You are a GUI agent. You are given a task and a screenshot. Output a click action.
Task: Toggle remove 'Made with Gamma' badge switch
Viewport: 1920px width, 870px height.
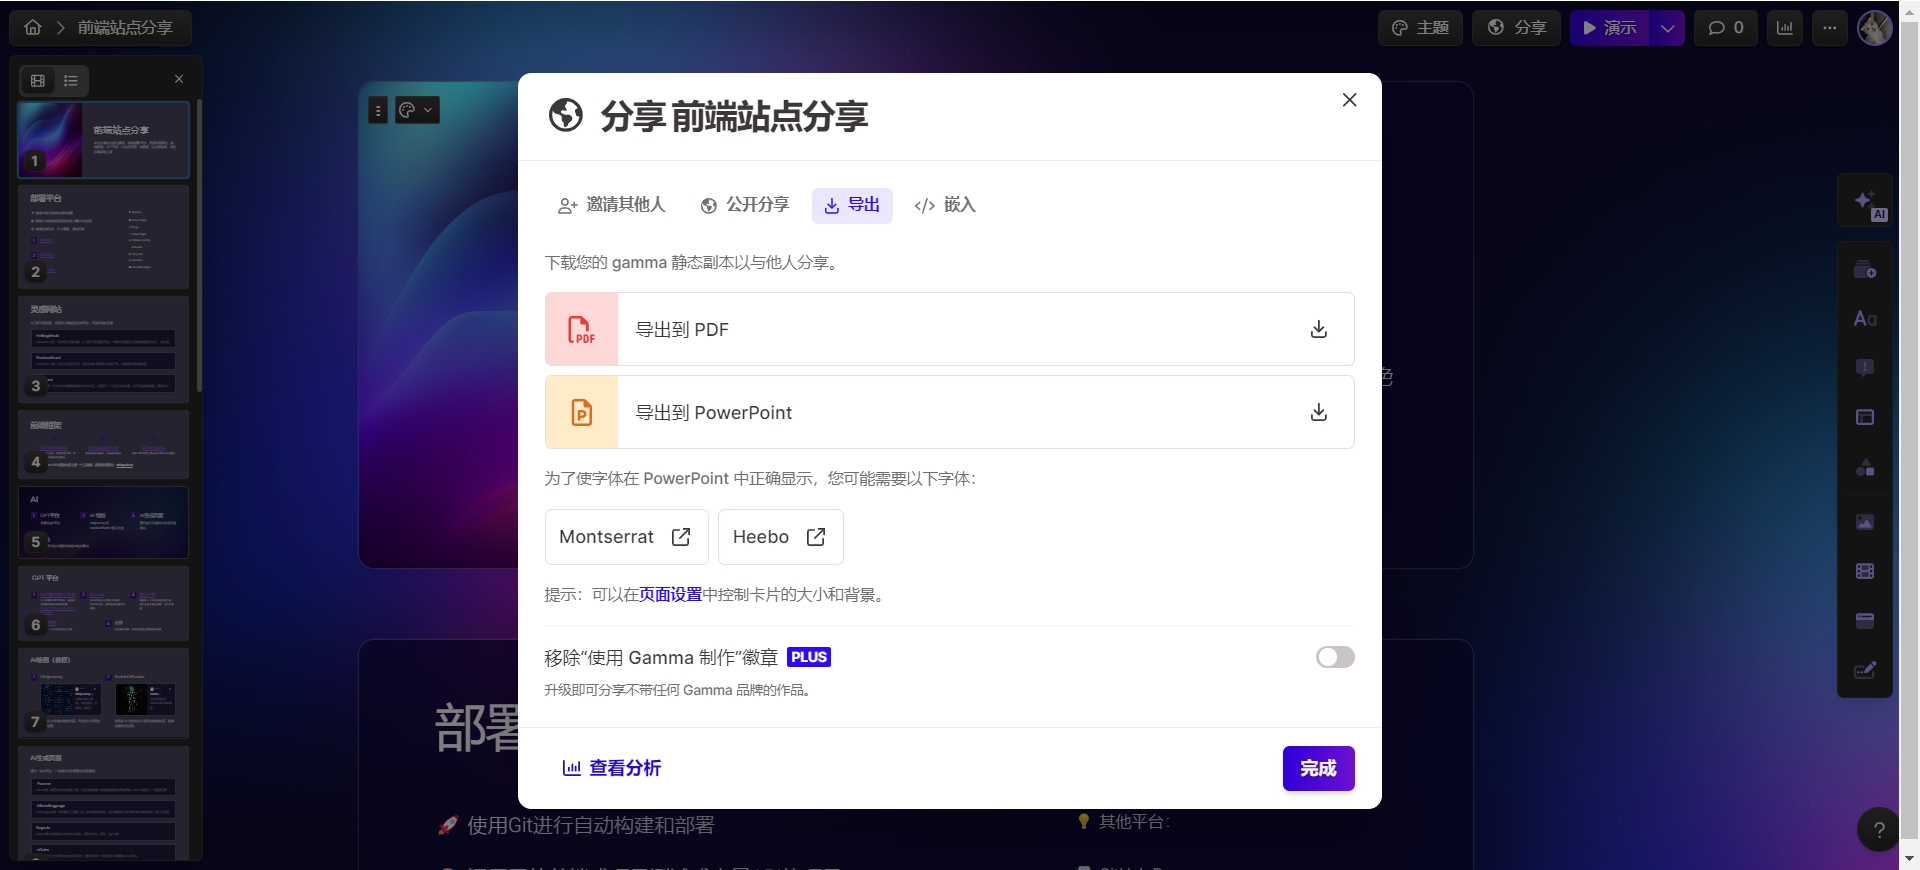[1335, 657]
